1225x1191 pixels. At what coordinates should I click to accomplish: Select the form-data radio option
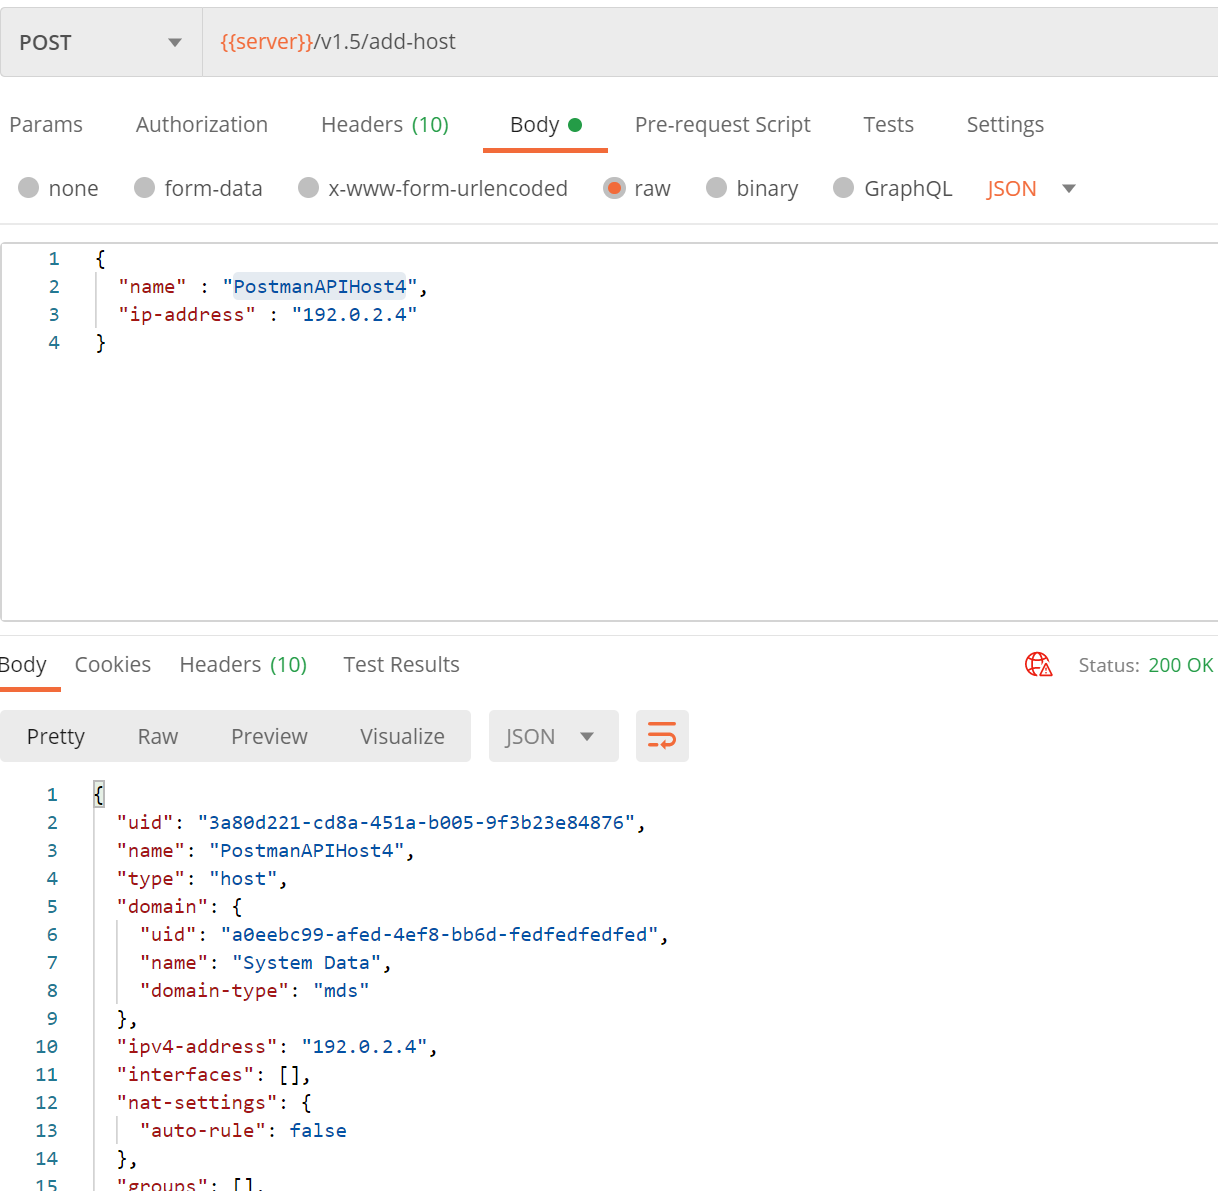pos(145,188)
